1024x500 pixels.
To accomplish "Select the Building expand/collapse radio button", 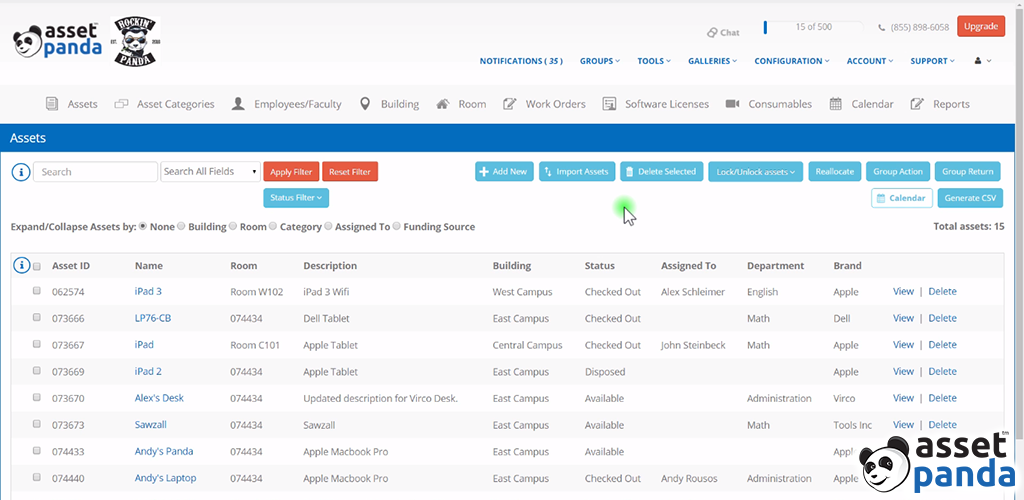I will point(181,227).
